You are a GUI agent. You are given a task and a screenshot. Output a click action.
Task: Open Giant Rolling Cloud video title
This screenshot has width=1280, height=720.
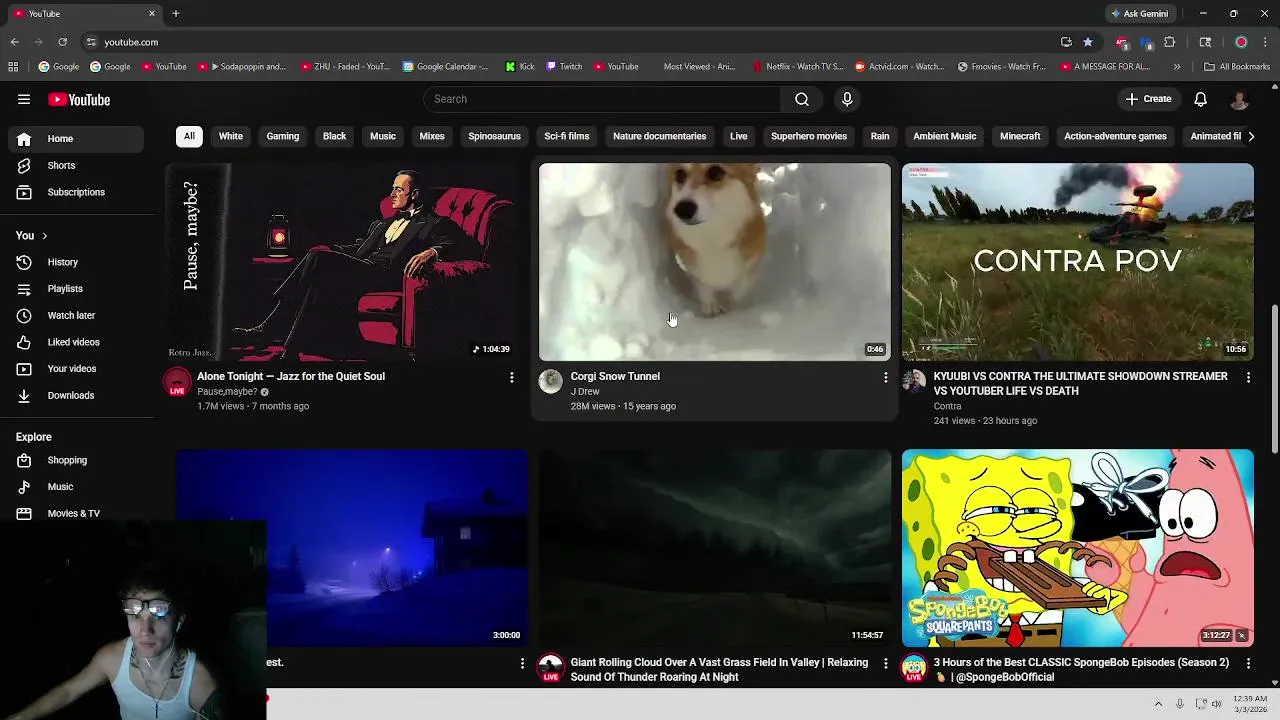coord(719,670)
